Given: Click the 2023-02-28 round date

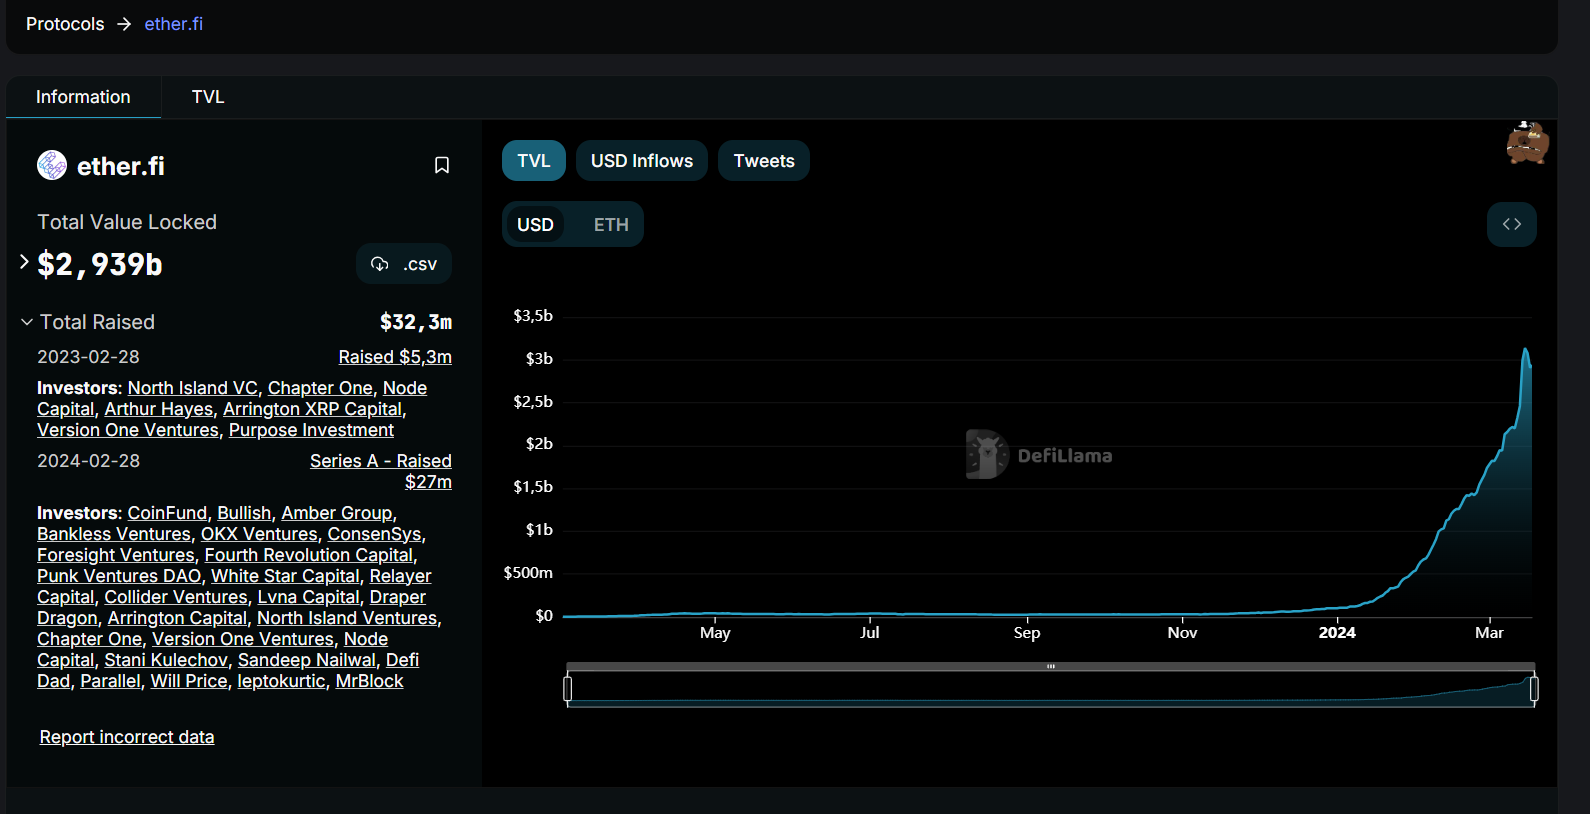Looking at the screenshot, I should (x=88, y=357).
